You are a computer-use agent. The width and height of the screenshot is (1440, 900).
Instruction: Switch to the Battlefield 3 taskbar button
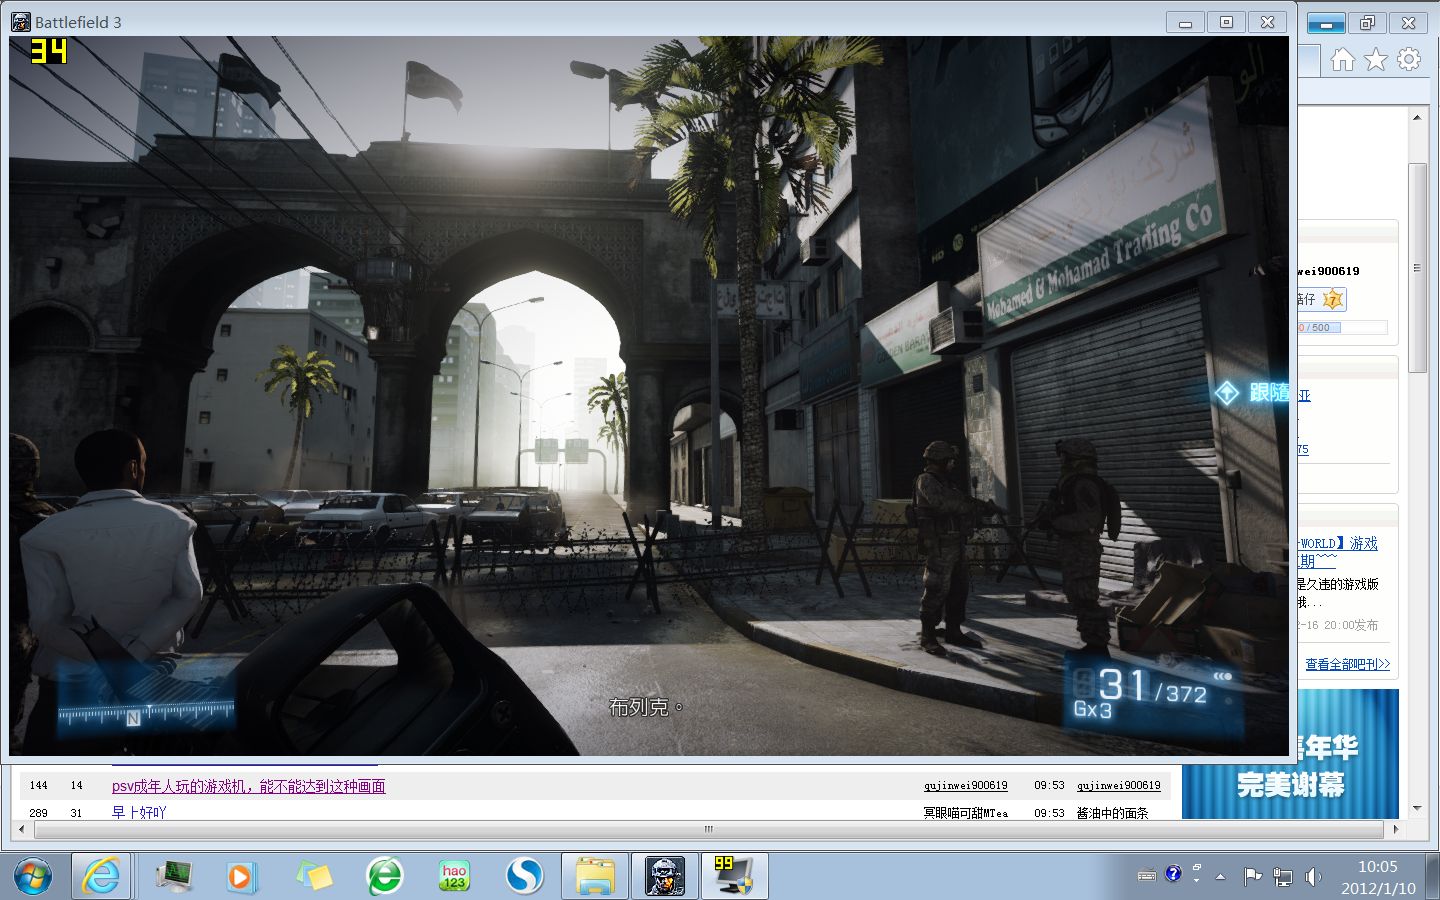click(665, 877)
